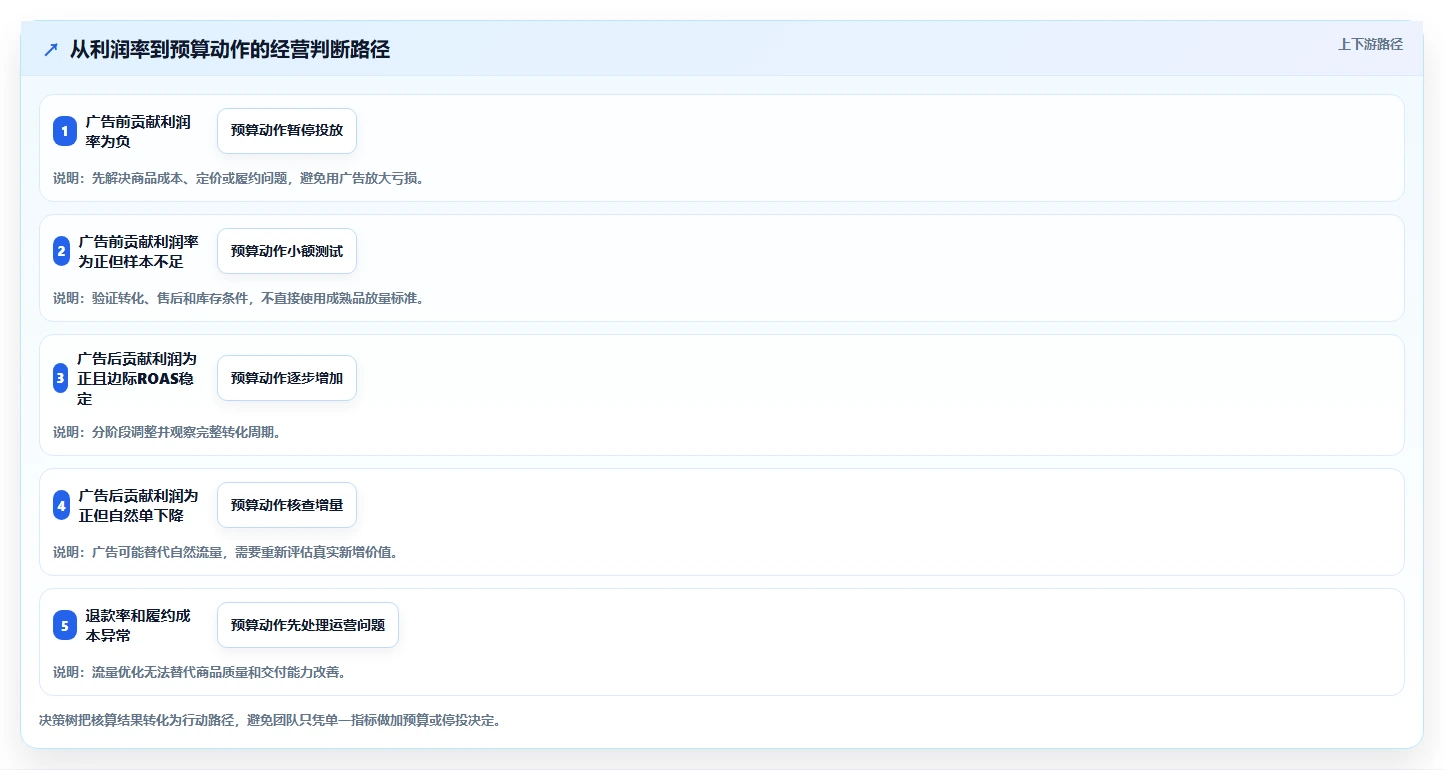Click the note about 验证转化、售后和库存条件
Screen dimensions: 1444x770
click(x=239, y=298)
